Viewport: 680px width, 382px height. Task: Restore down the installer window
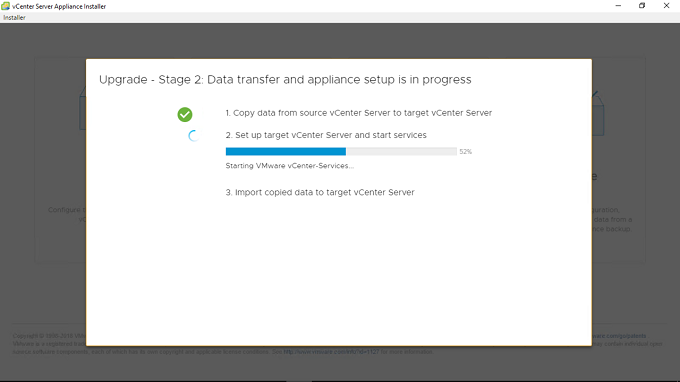click(642, 6)
